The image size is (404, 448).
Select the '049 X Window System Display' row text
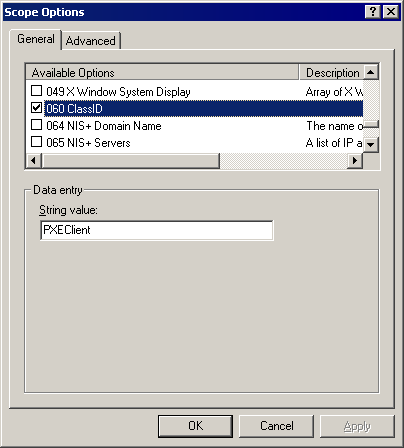118,92
